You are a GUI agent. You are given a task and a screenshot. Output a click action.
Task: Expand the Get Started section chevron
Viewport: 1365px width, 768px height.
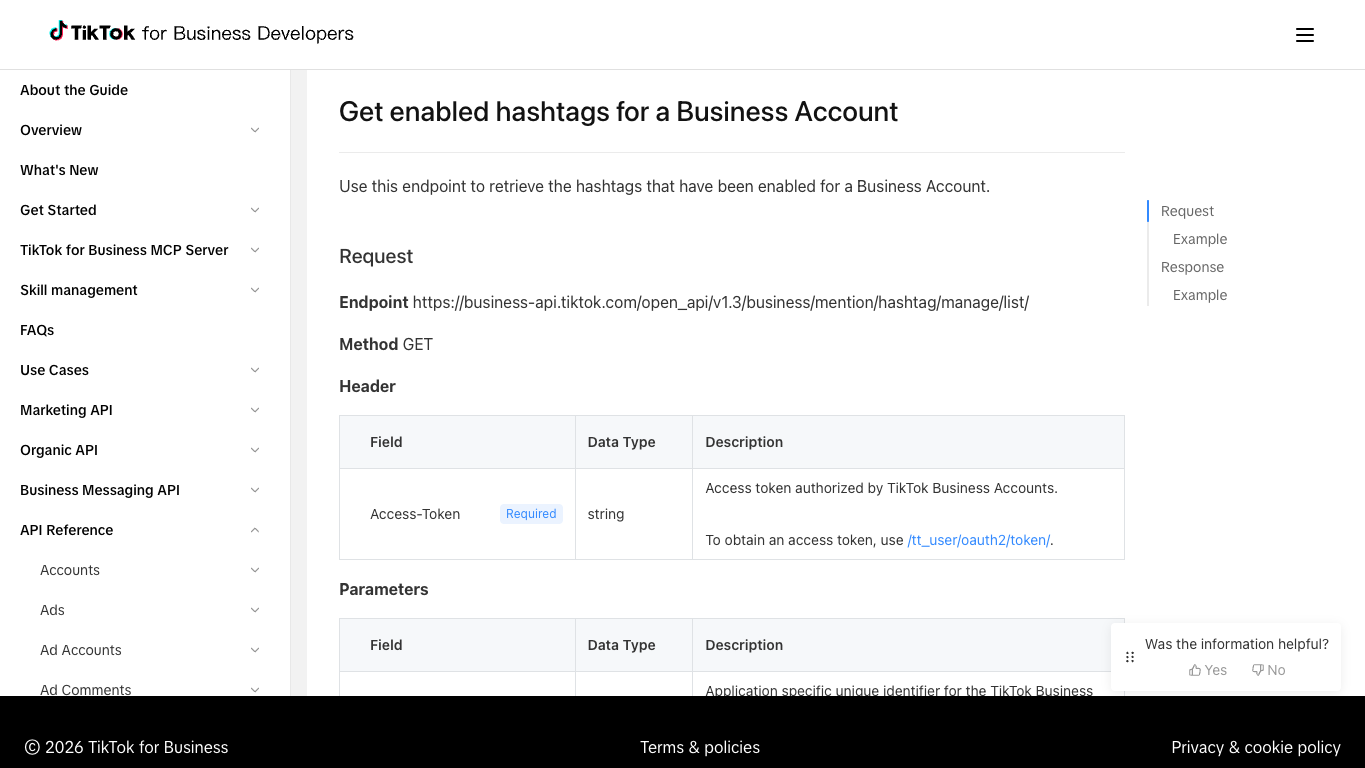click(255, 210)
